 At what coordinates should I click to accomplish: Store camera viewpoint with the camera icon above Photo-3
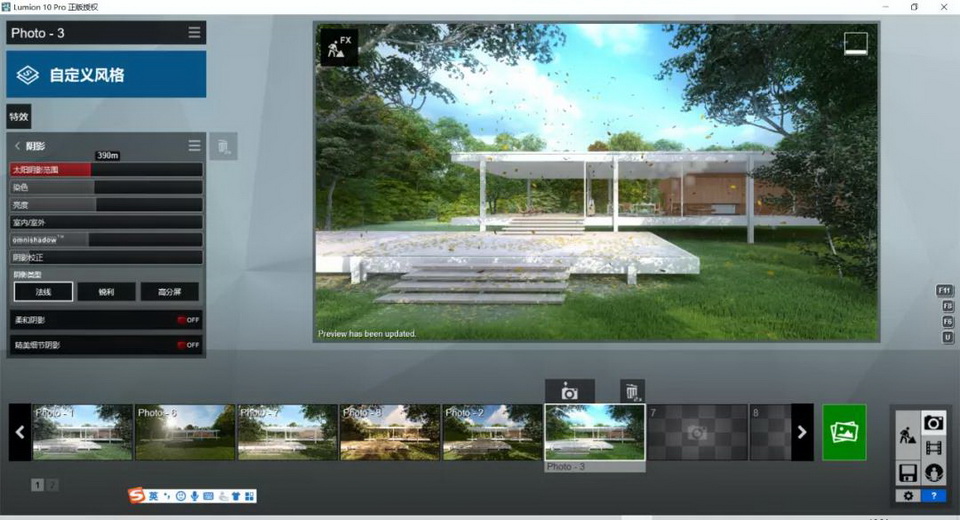coord(569,391)
